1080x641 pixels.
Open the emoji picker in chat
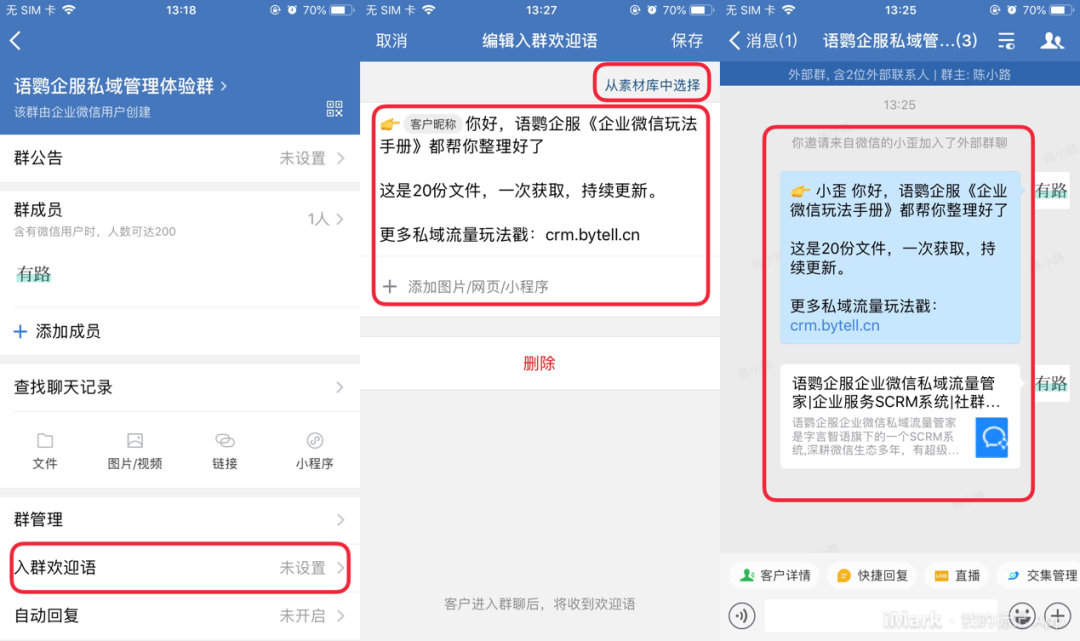1021,615
